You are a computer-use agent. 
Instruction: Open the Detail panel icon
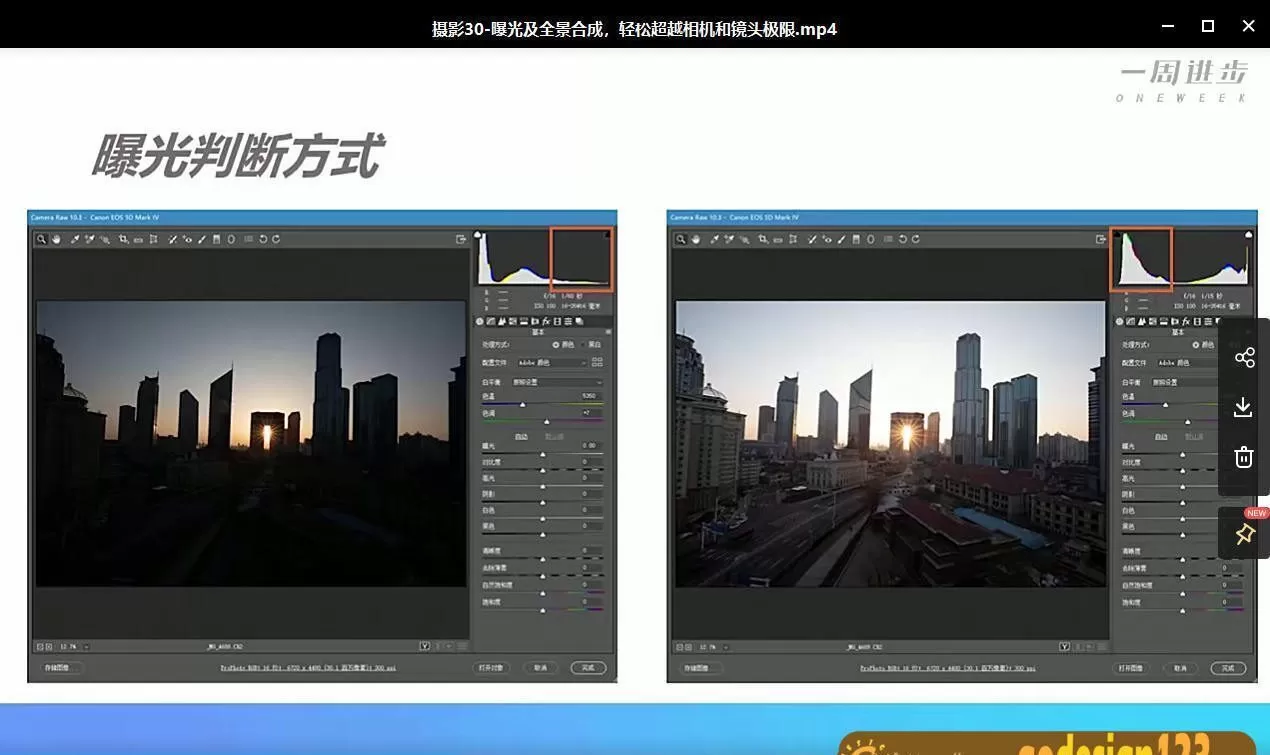(502, 321)
